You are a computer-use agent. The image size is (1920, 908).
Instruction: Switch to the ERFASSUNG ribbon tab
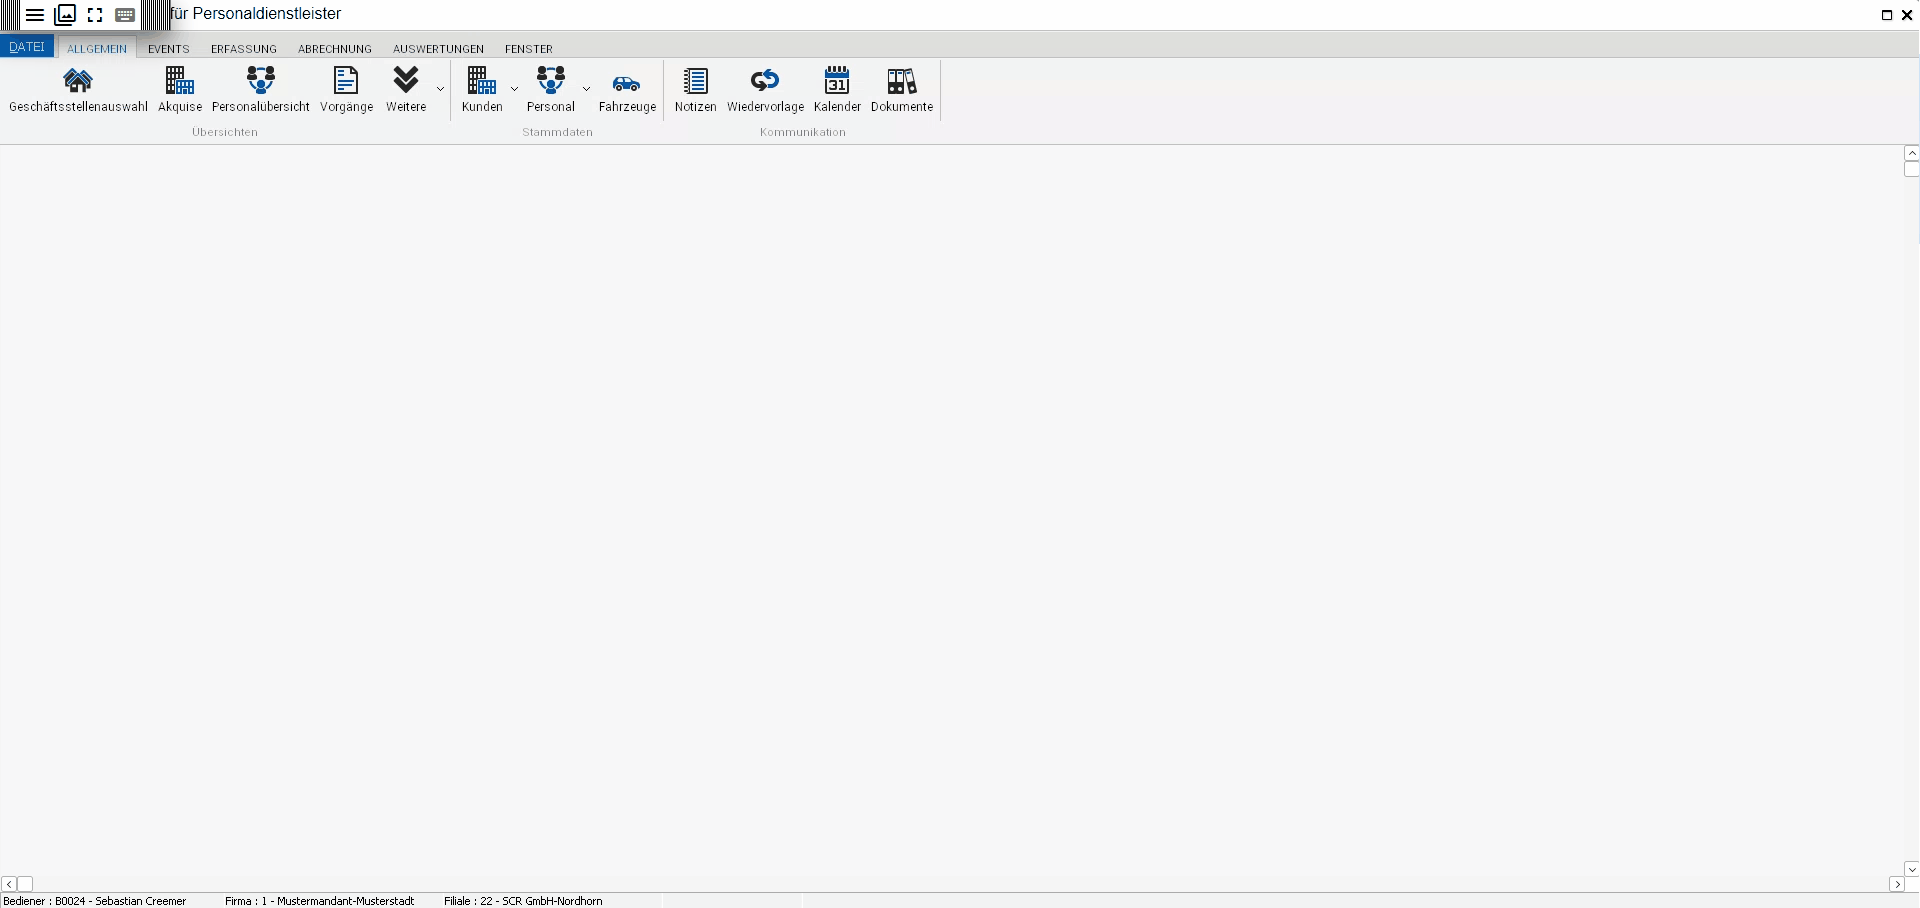click(x=244, y=48)
